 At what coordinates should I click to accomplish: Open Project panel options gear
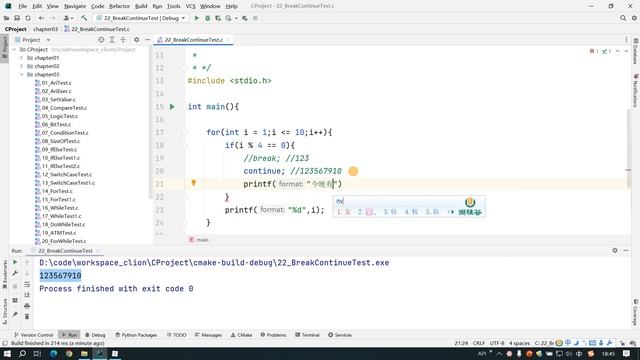pyautogui.click(x=136, y=40)
